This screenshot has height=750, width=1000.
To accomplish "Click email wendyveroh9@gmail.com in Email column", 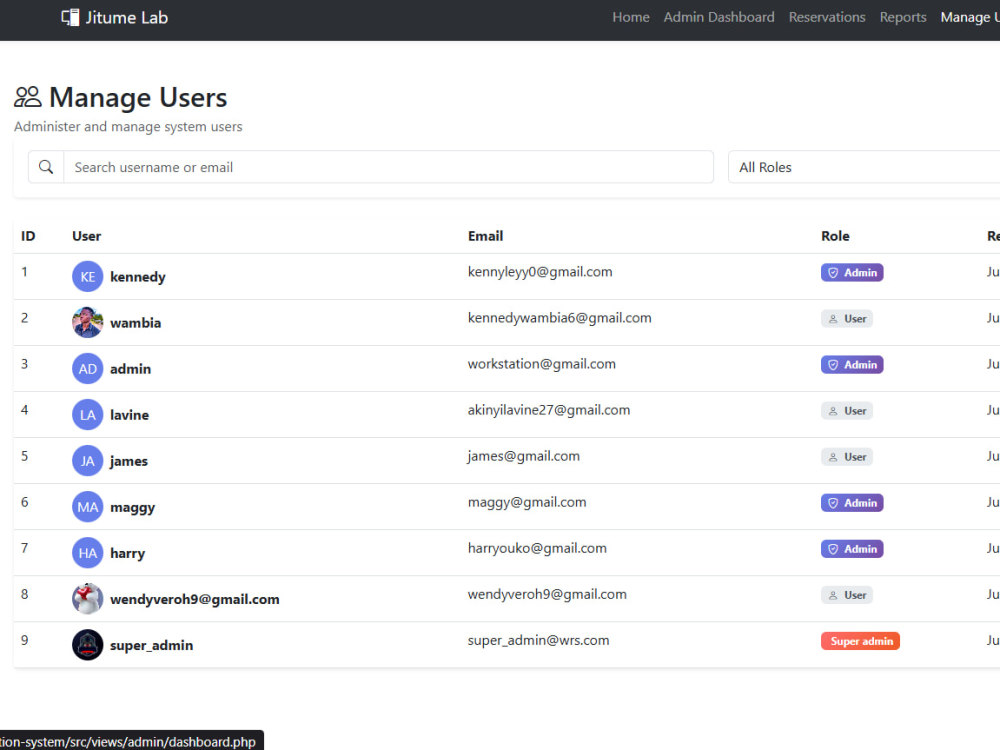I will click(x=547, y=594).
